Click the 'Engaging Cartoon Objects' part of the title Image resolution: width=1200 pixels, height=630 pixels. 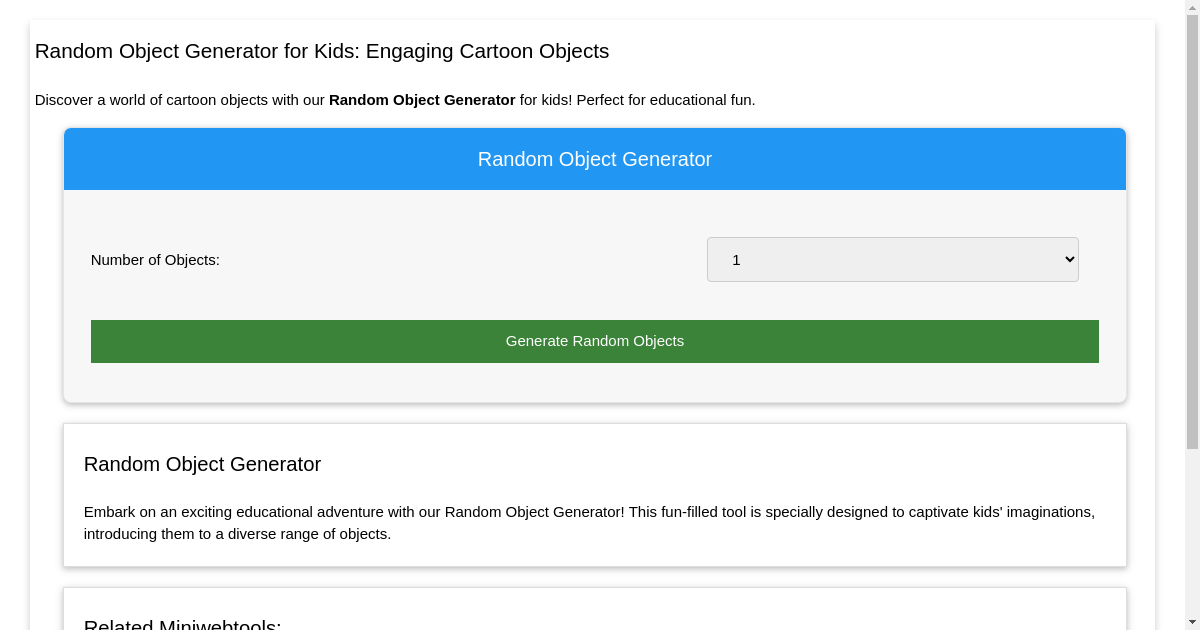(x=487, y=51)
